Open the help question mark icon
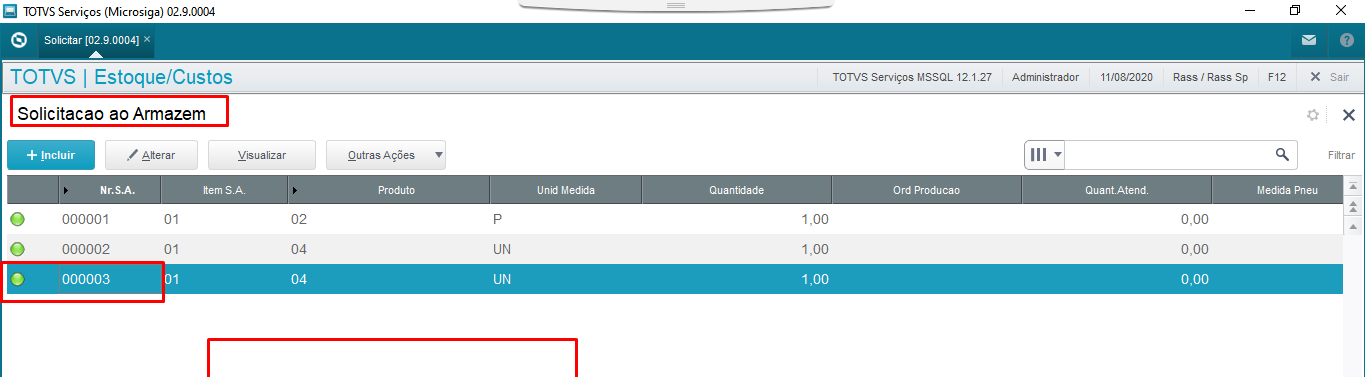Viewport: 1365px width, 377px height. (1346, 40)
